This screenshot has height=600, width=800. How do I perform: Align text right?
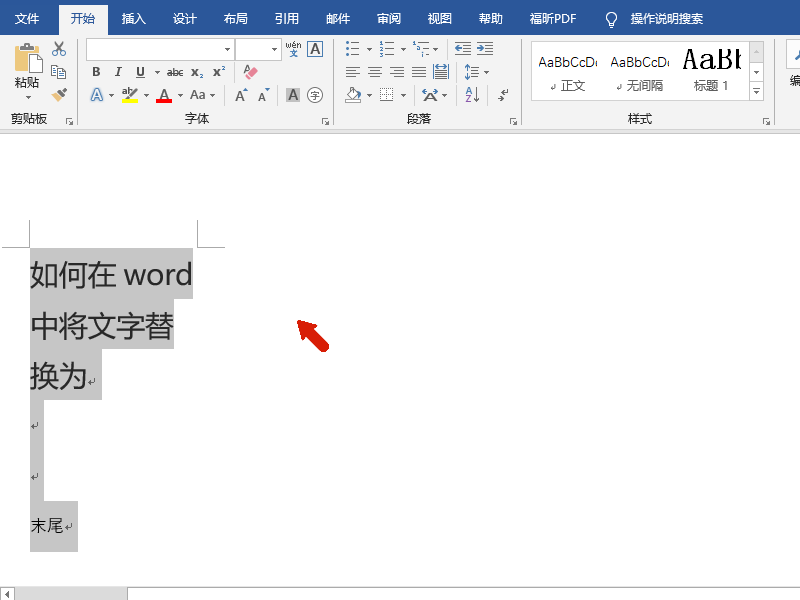point(397,72)
